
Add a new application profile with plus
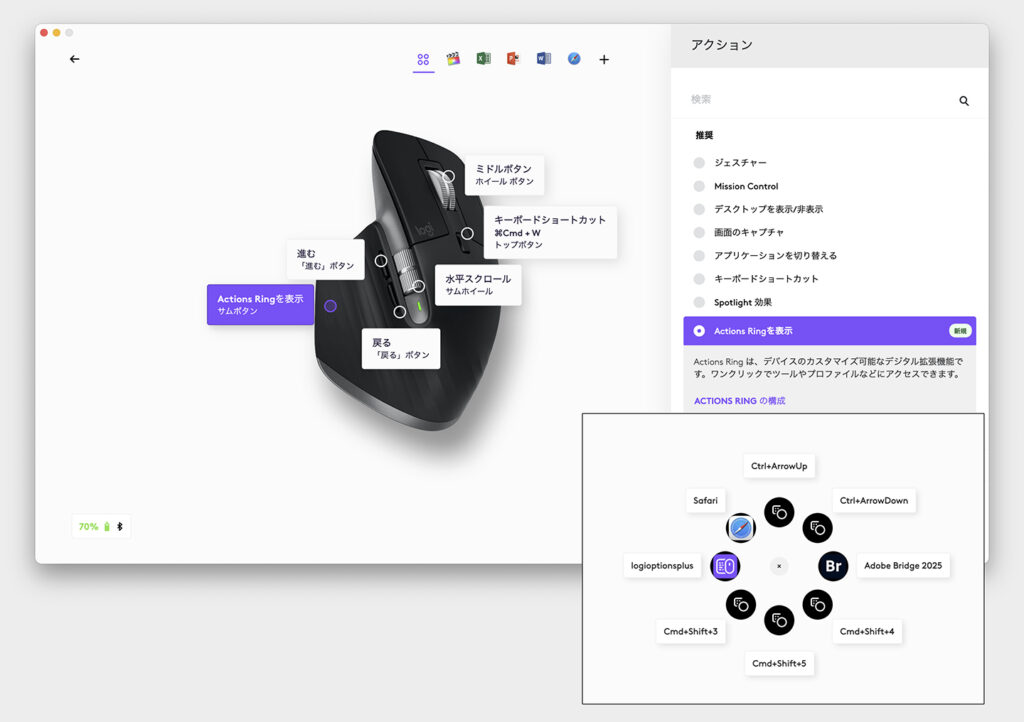point(604,60)
